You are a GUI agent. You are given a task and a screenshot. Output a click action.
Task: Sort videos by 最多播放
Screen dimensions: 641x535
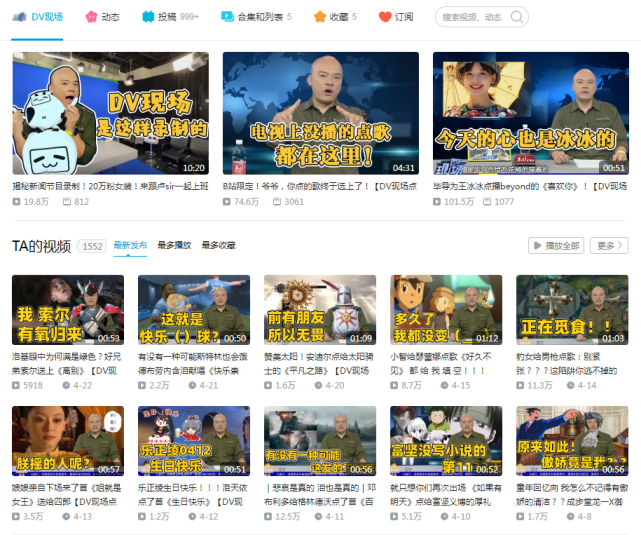pos(175,245)
